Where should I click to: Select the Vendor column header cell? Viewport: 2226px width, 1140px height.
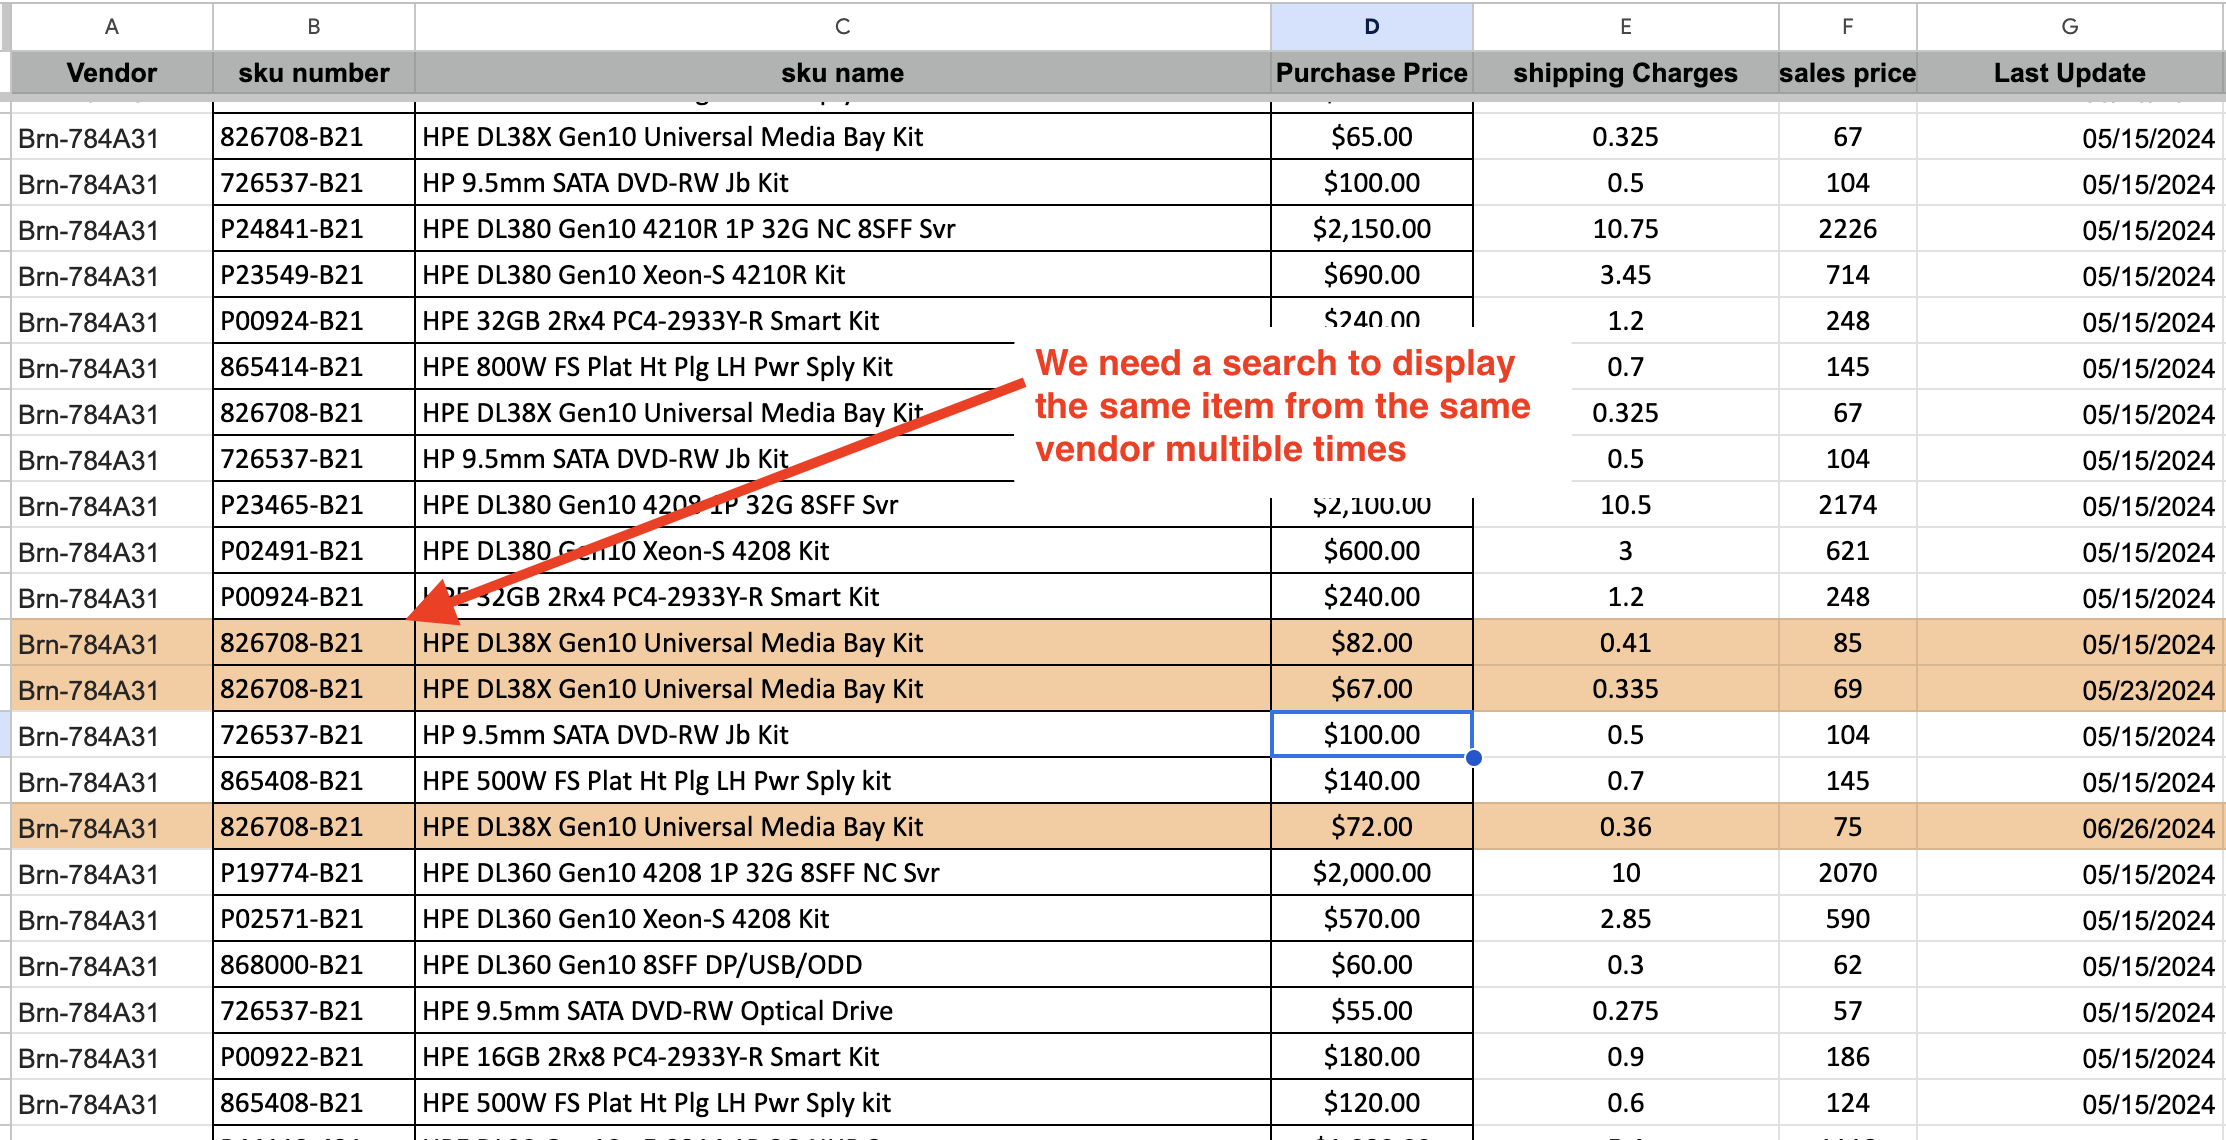click(x=111, y=72)
